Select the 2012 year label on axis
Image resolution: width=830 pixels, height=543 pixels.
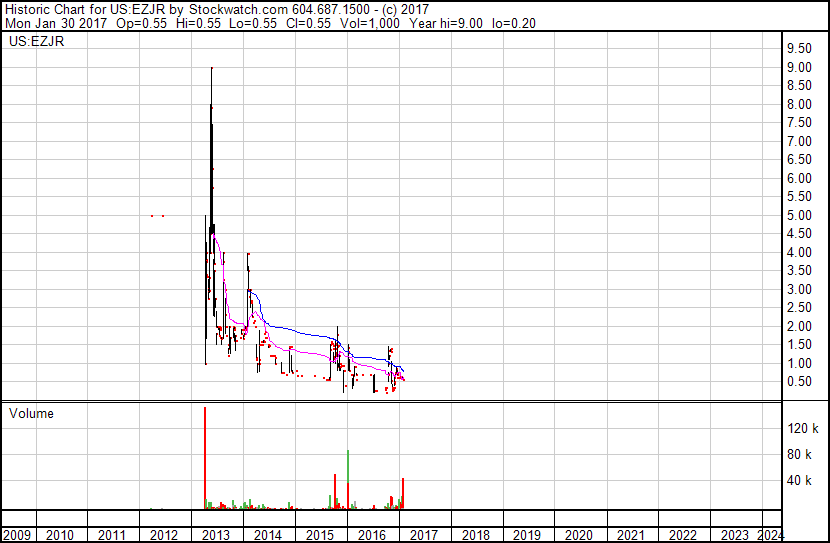click(x=164, y=535)
